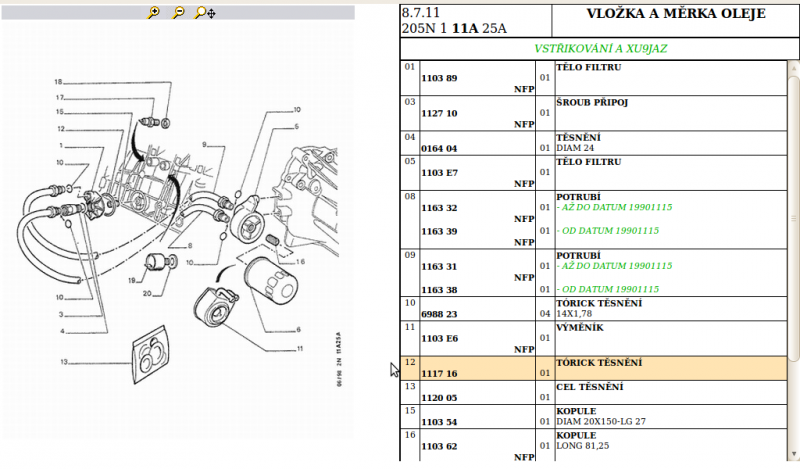Image resolution: width=800 pixels, height=469 pixels.
Task: Open part number 1103 89
Action: 439,78
